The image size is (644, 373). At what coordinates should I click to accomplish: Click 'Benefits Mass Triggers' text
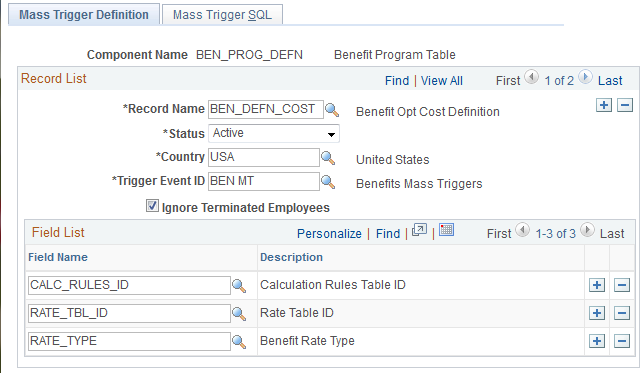(419, 184)
